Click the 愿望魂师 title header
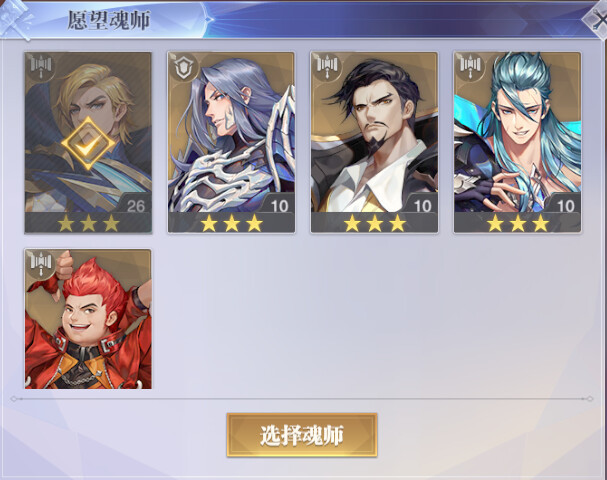The height and width of the screenshot is (480, 607). (x=109, y=20)
